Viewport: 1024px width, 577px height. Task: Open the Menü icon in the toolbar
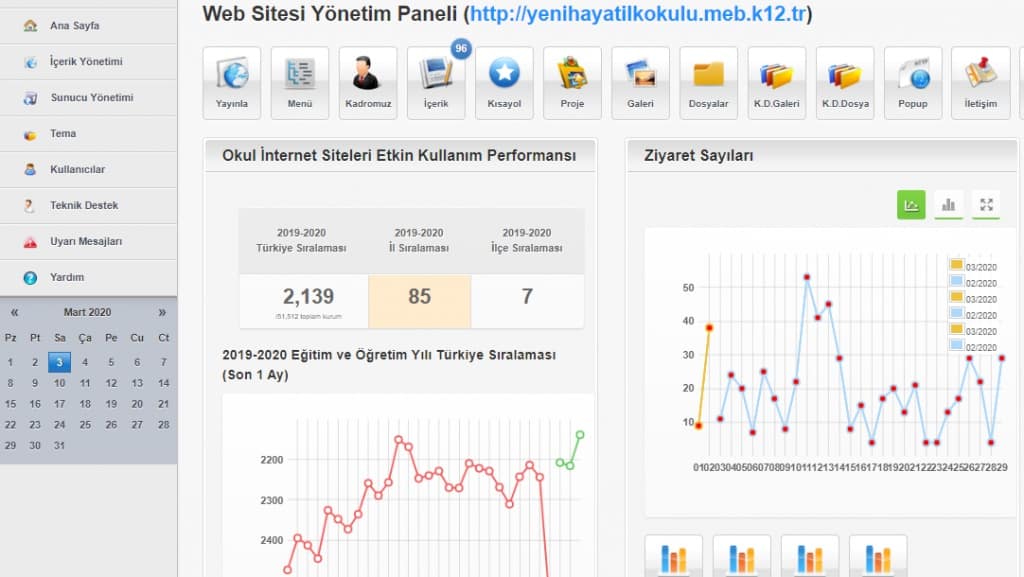tap(300, 82)
